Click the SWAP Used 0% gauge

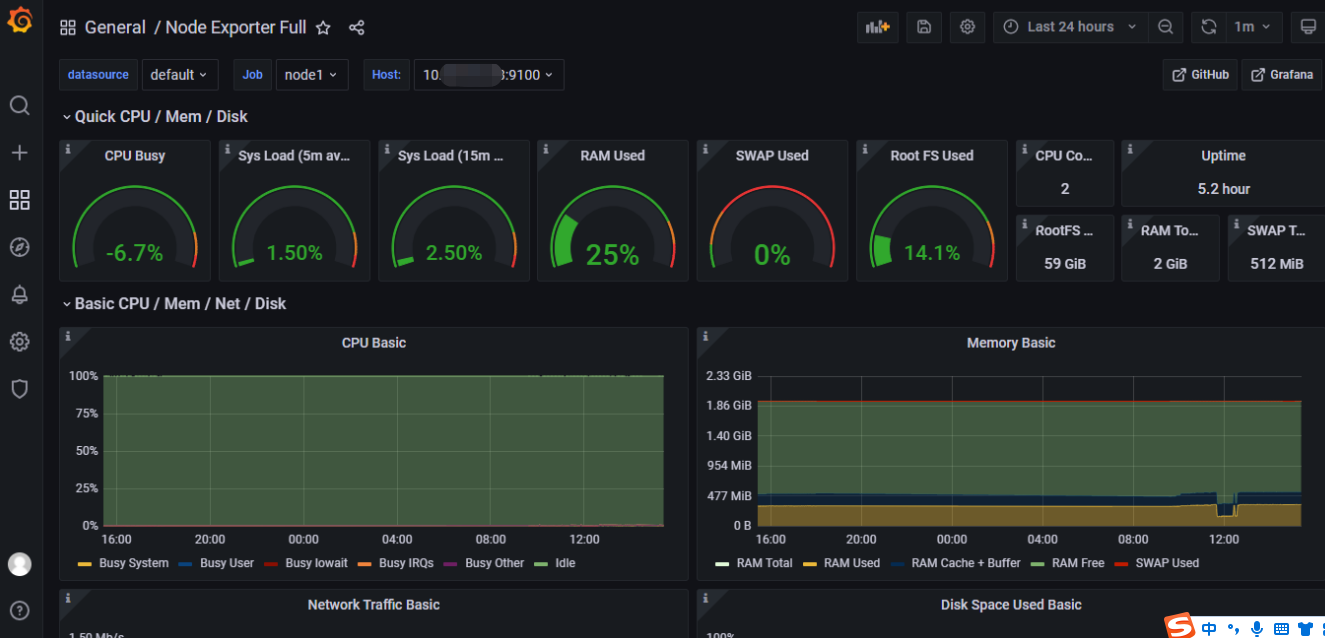[x=772, y=228]
